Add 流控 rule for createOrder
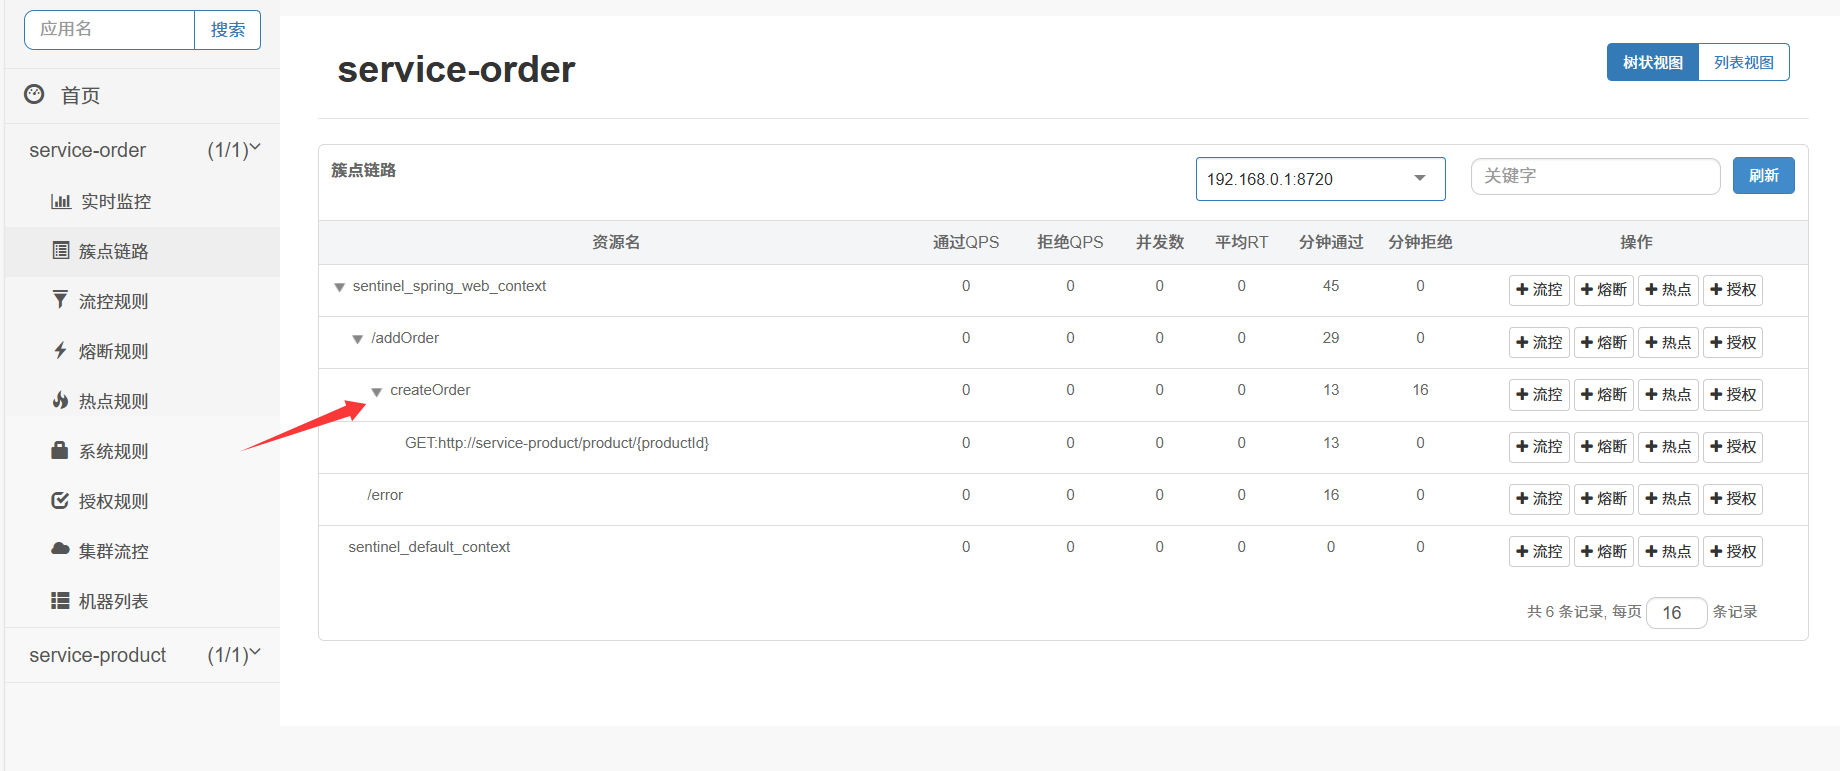 pyautogui.click(x=1539, y=395)
